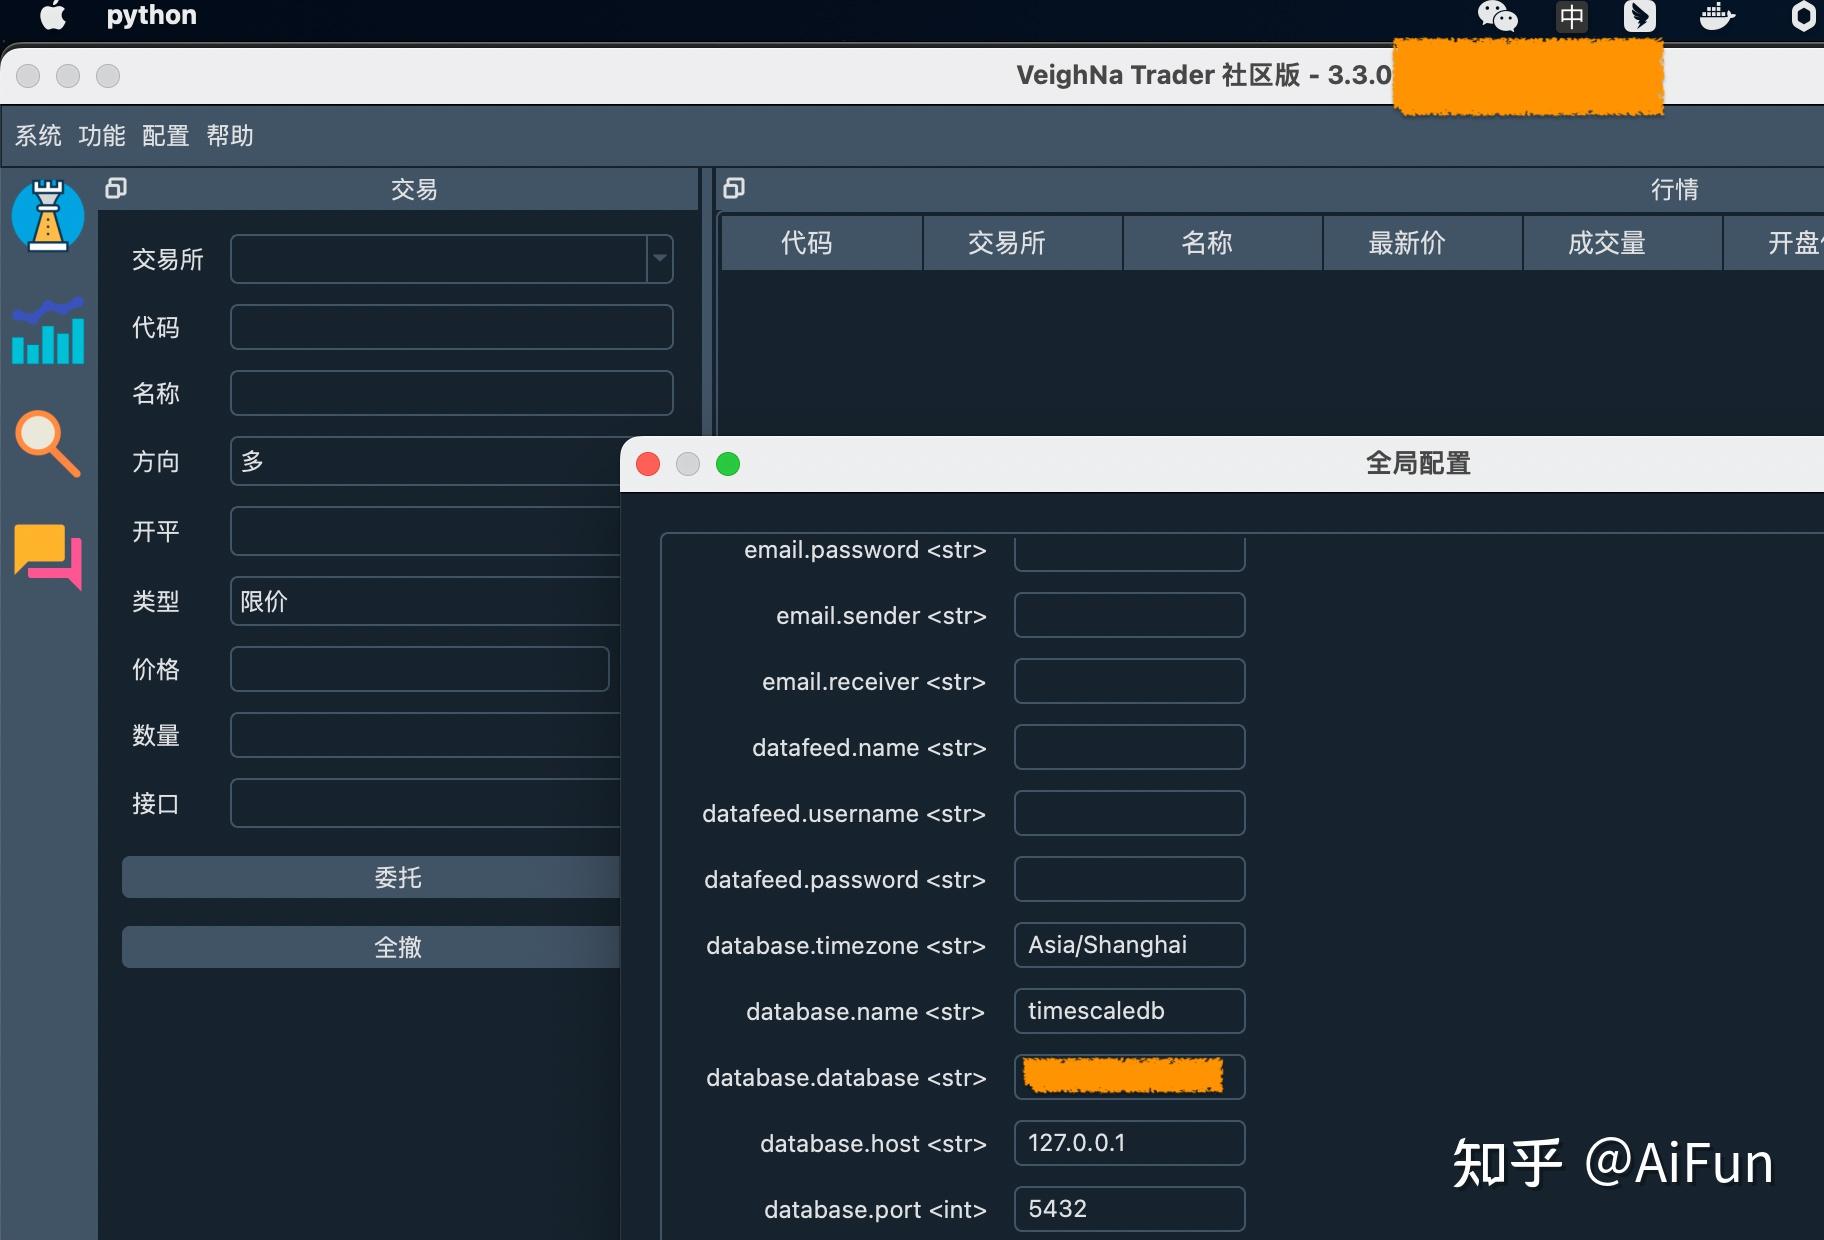Click the 委托 submit order button
This screenshot has width=1824, height=1240.
pos(398,877)
